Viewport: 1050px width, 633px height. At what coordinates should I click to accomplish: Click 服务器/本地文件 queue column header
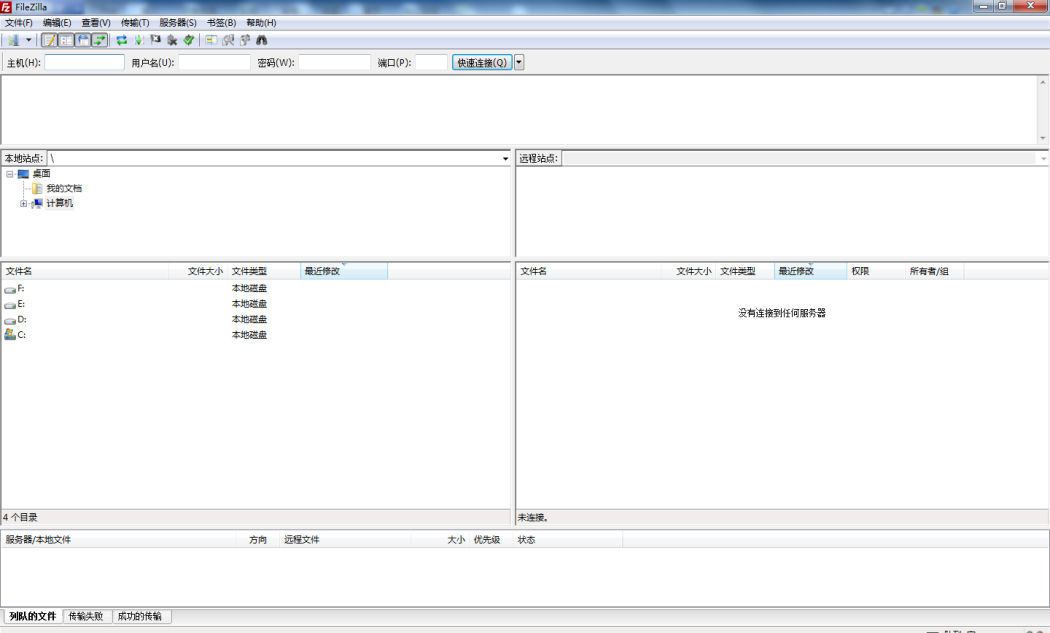(119, 540)
